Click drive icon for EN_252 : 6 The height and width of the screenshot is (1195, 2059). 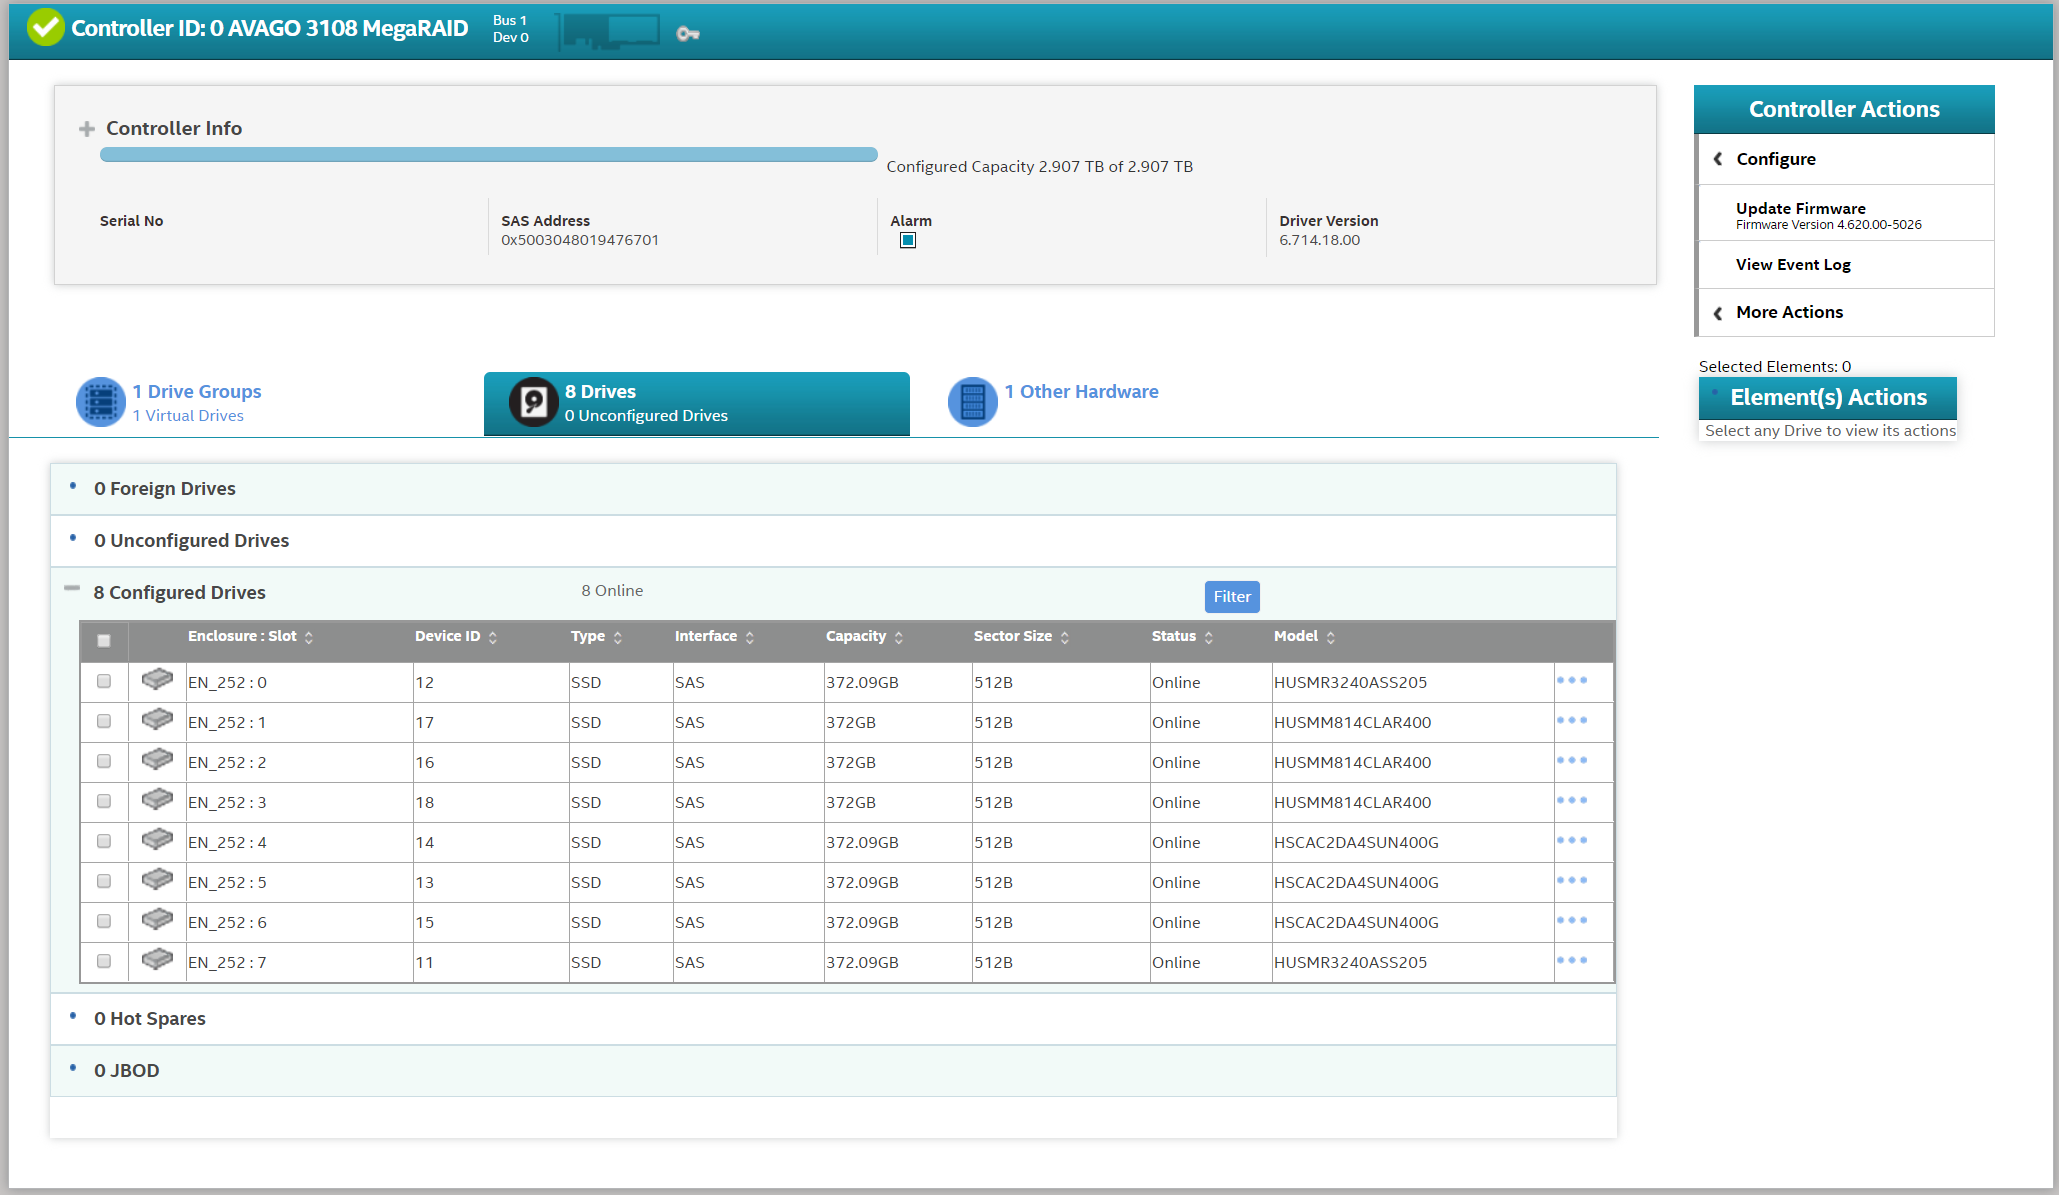157,920
